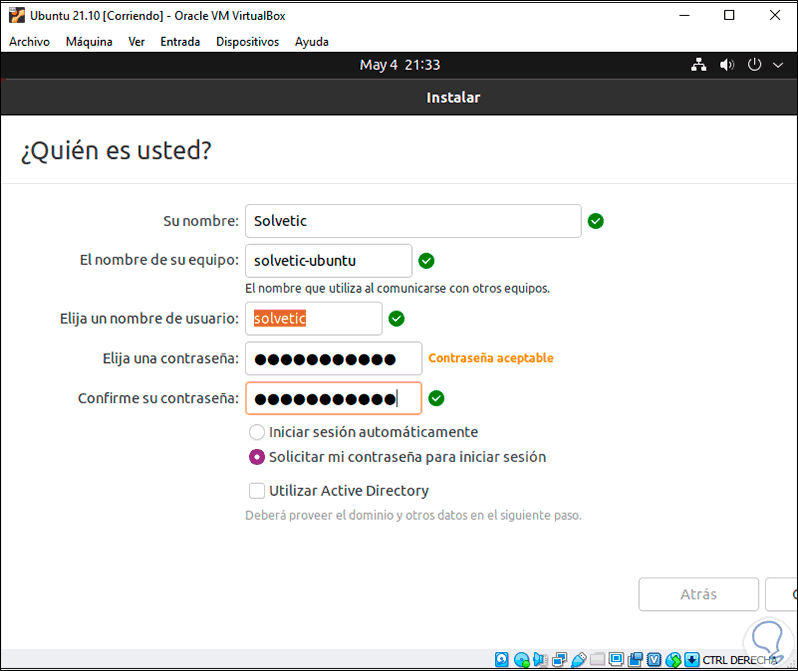
Task: Select Solicitar mi contraseña para iniciar sesión
Action: coord(256,457)
